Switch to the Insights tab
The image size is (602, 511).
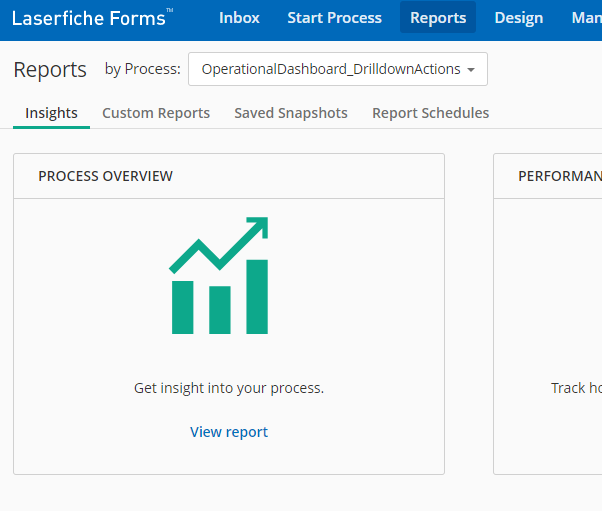tap(51, 113)
